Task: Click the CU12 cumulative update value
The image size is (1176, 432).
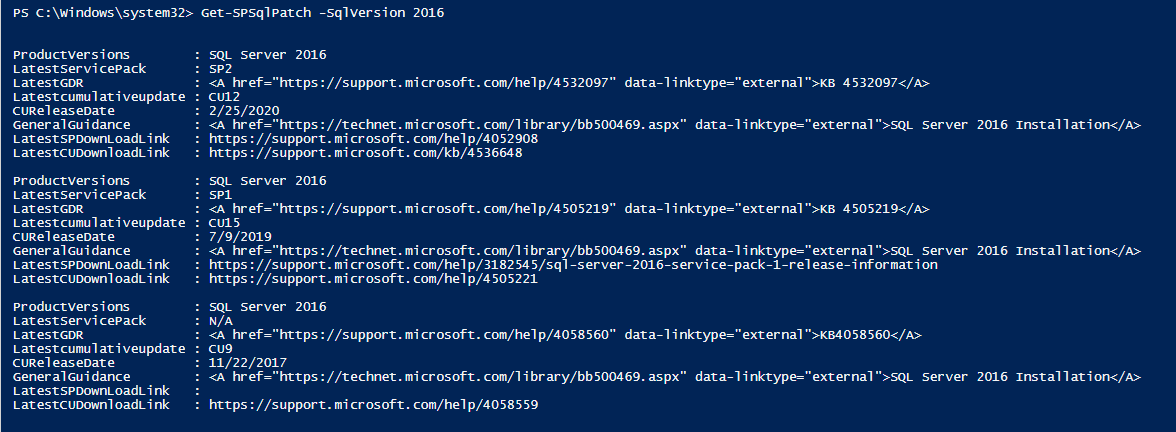Action: 224,97
